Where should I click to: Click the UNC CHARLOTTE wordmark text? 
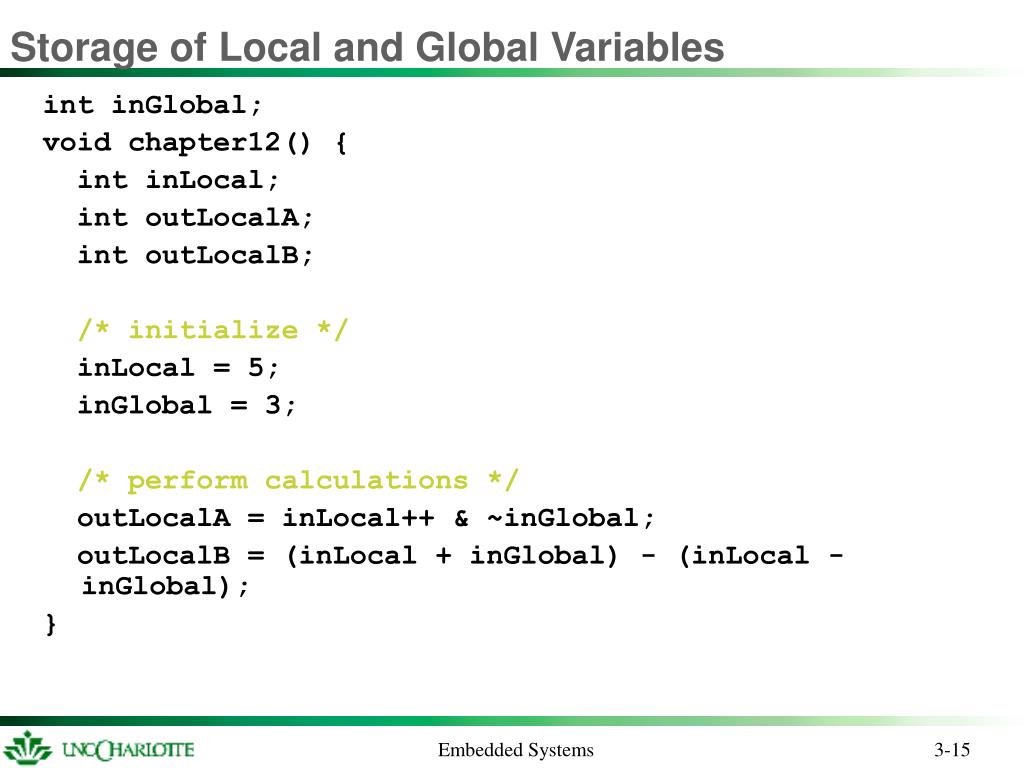(x=128, y=750)
